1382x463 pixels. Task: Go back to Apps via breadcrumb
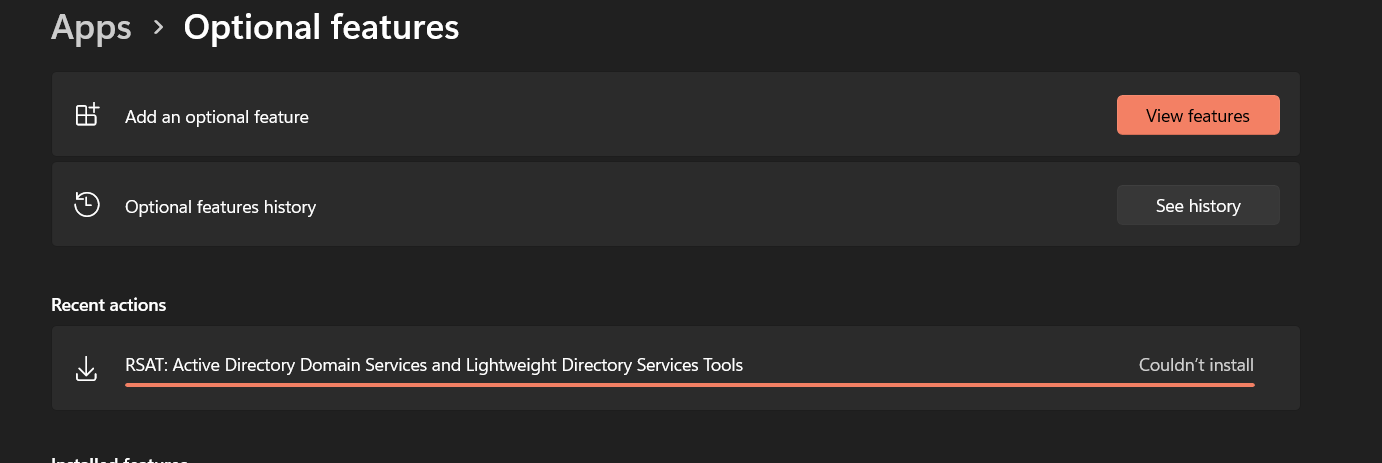click(x=91, y=27)
